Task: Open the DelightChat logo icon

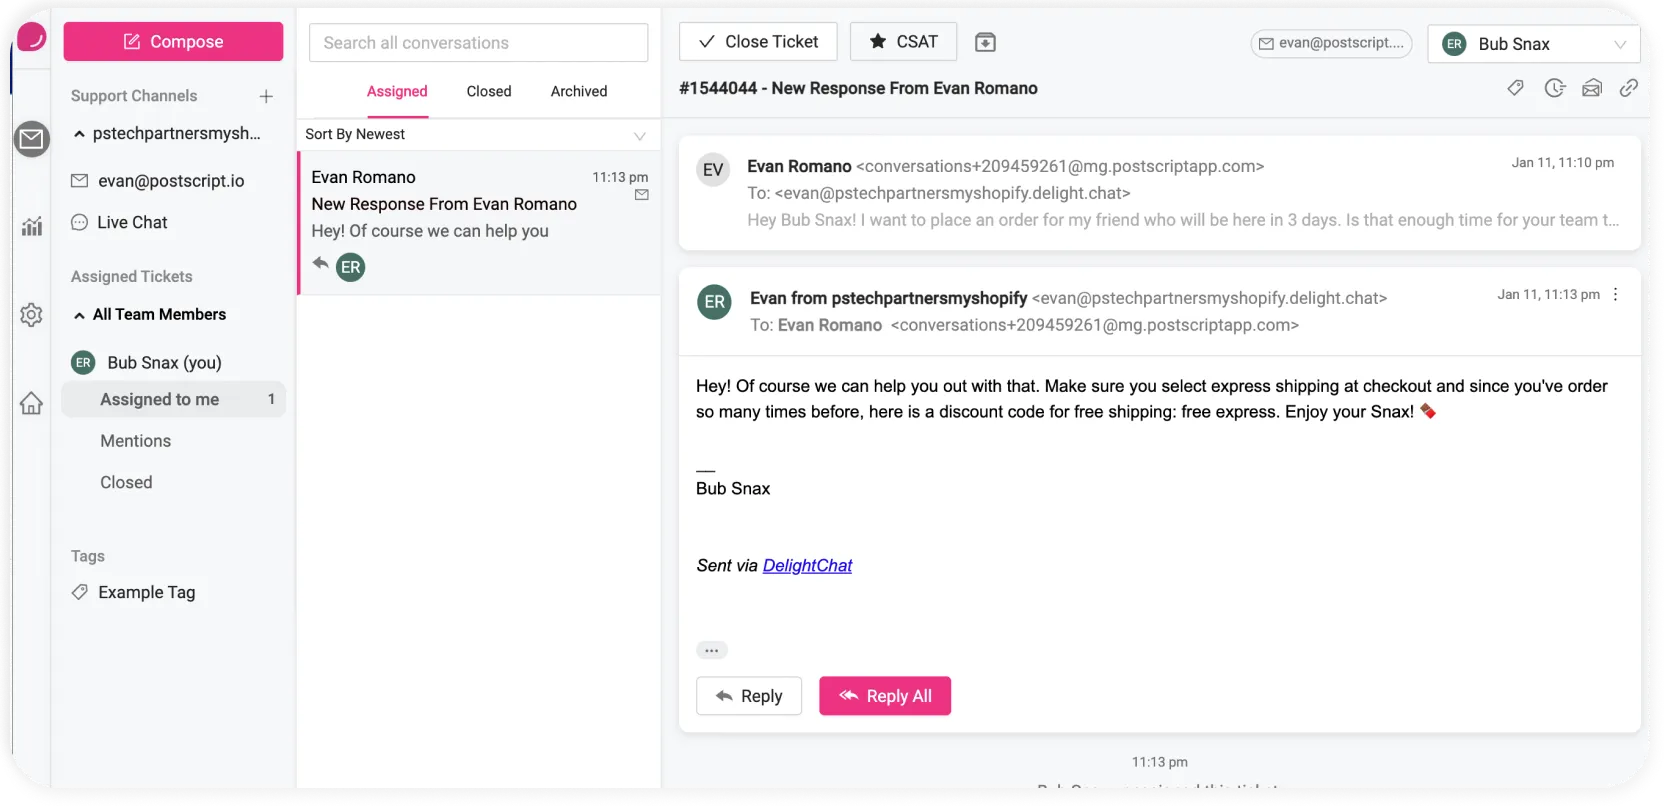Action: click(x=31, y=37)
